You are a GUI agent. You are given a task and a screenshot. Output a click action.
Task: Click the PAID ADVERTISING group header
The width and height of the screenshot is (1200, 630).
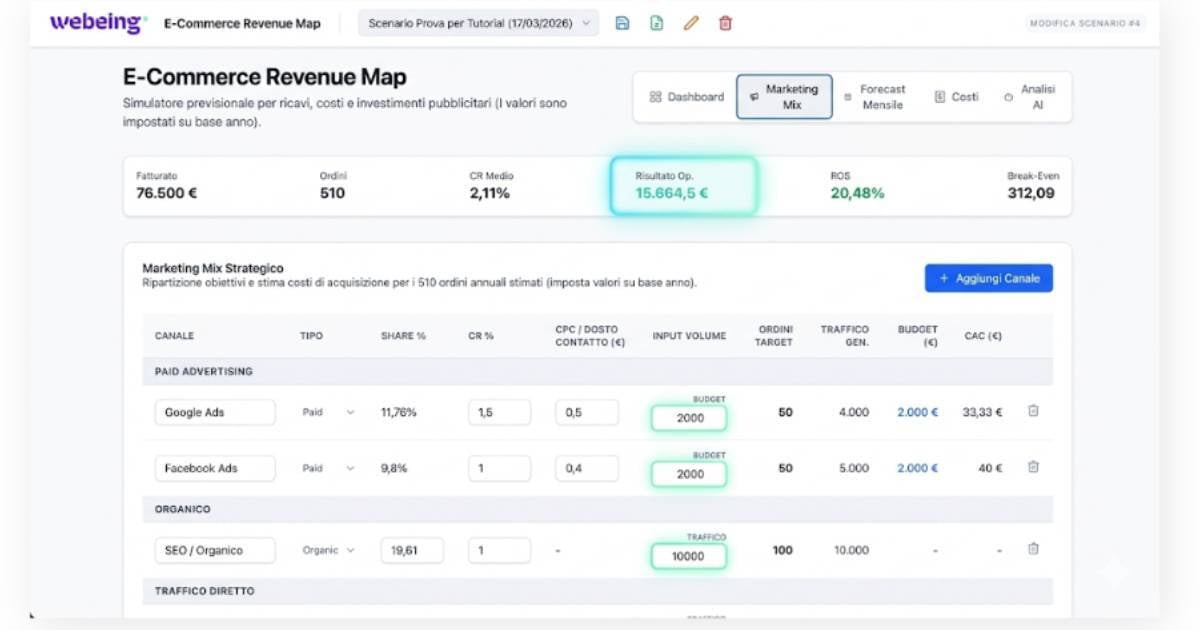598,371
